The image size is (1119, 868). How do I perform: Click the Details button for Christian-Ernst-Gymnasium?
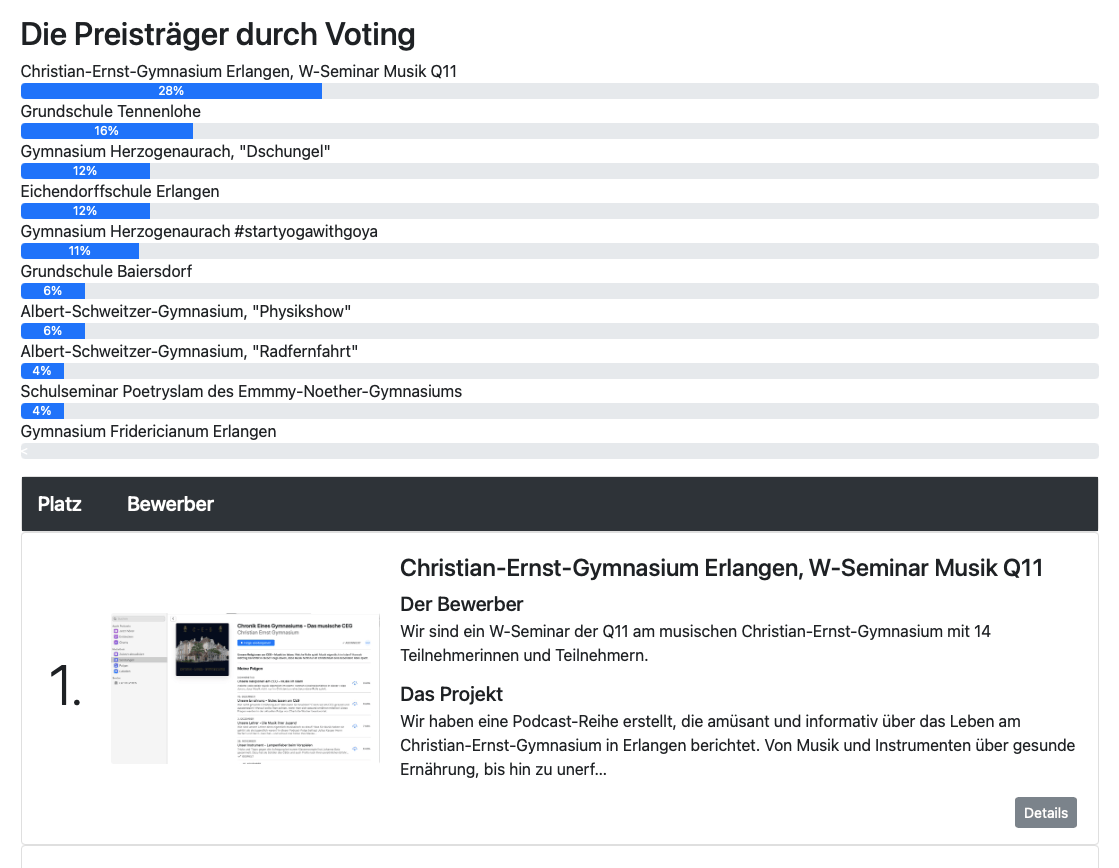(x=1045, y=812)
